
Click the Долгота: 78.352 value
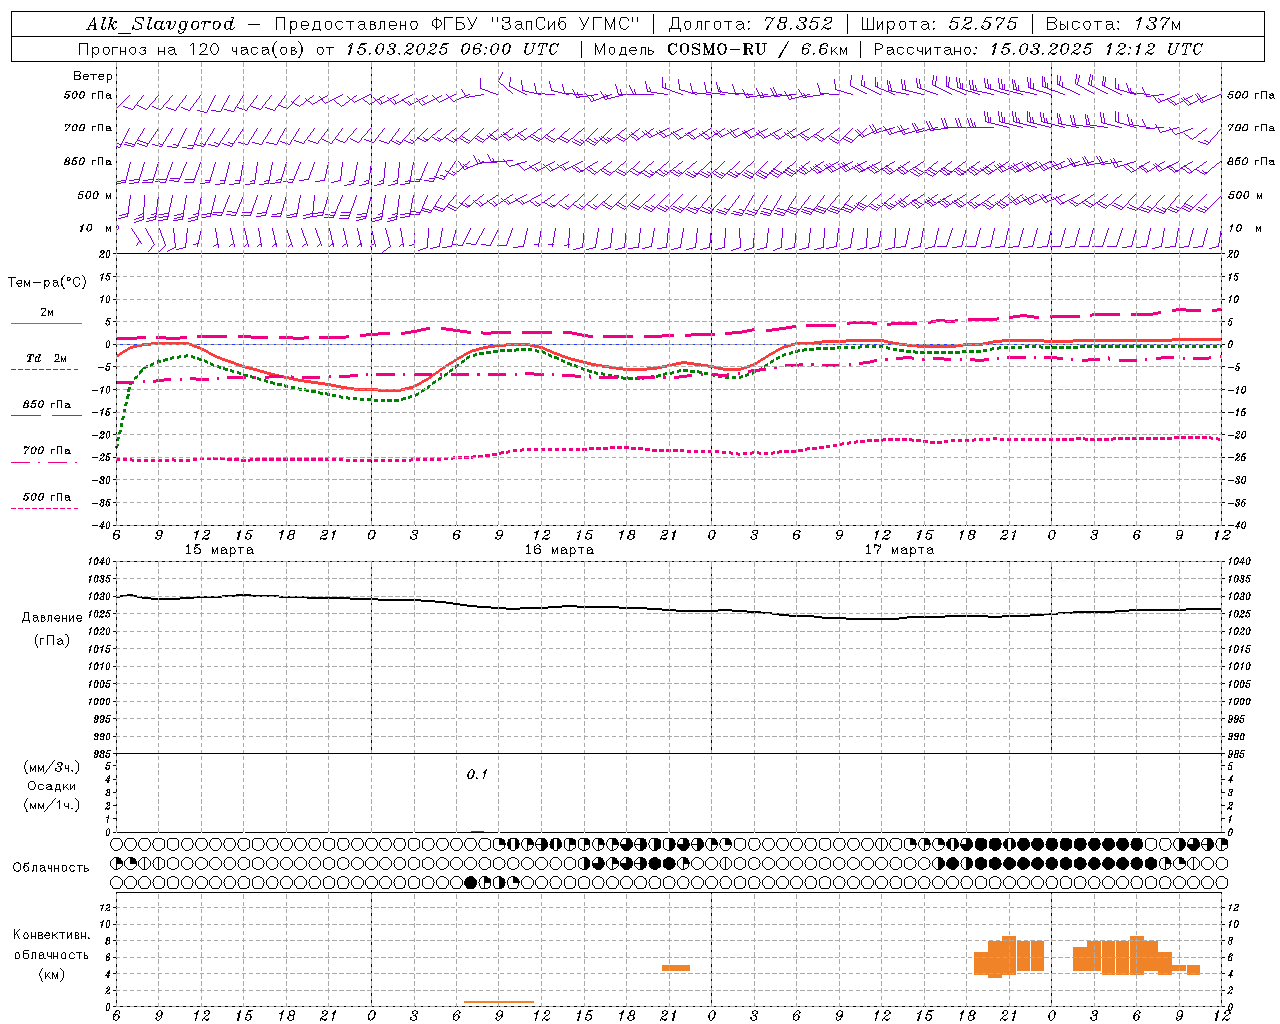(750, 24)
